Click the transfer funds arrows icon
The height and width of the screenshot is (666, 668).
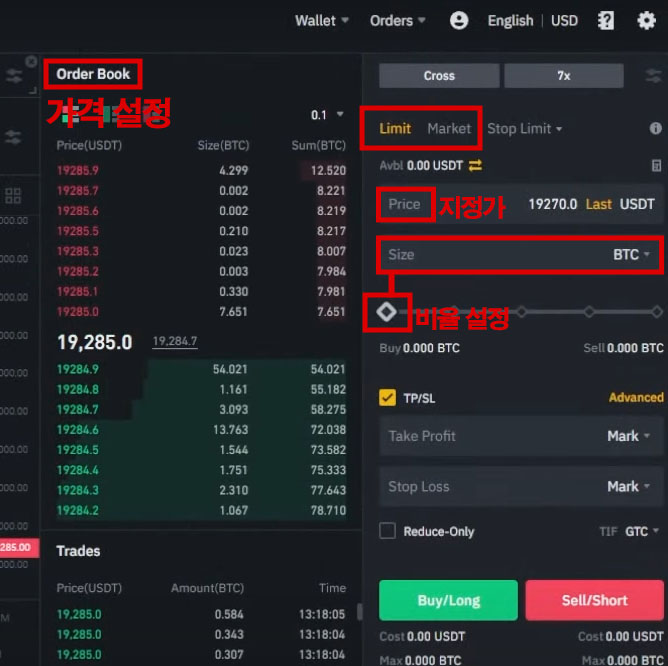point(475,165)
